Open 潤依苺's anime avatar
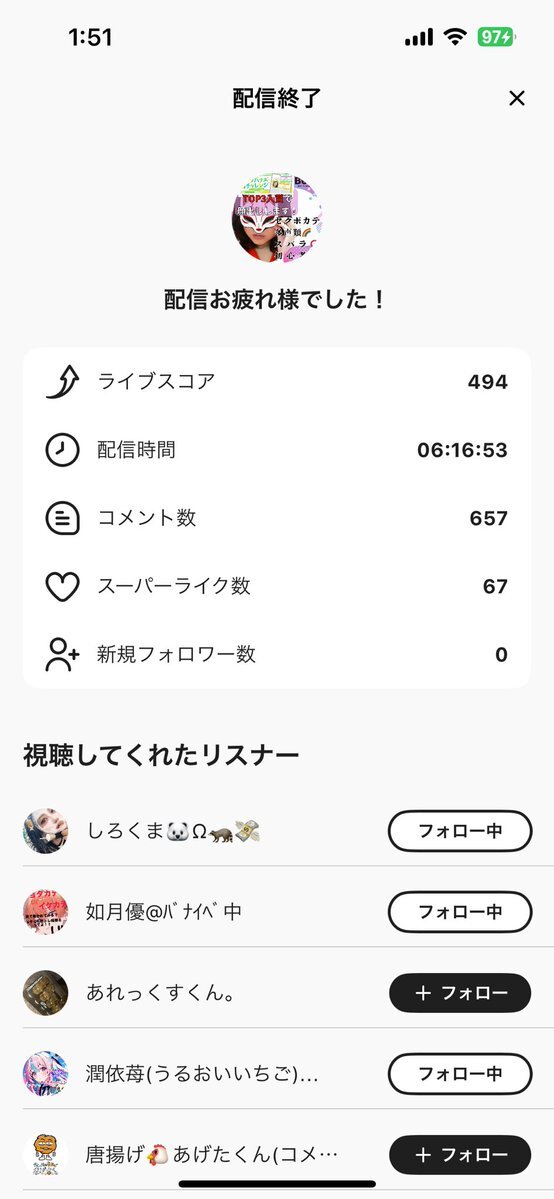 coord(45,1074)
